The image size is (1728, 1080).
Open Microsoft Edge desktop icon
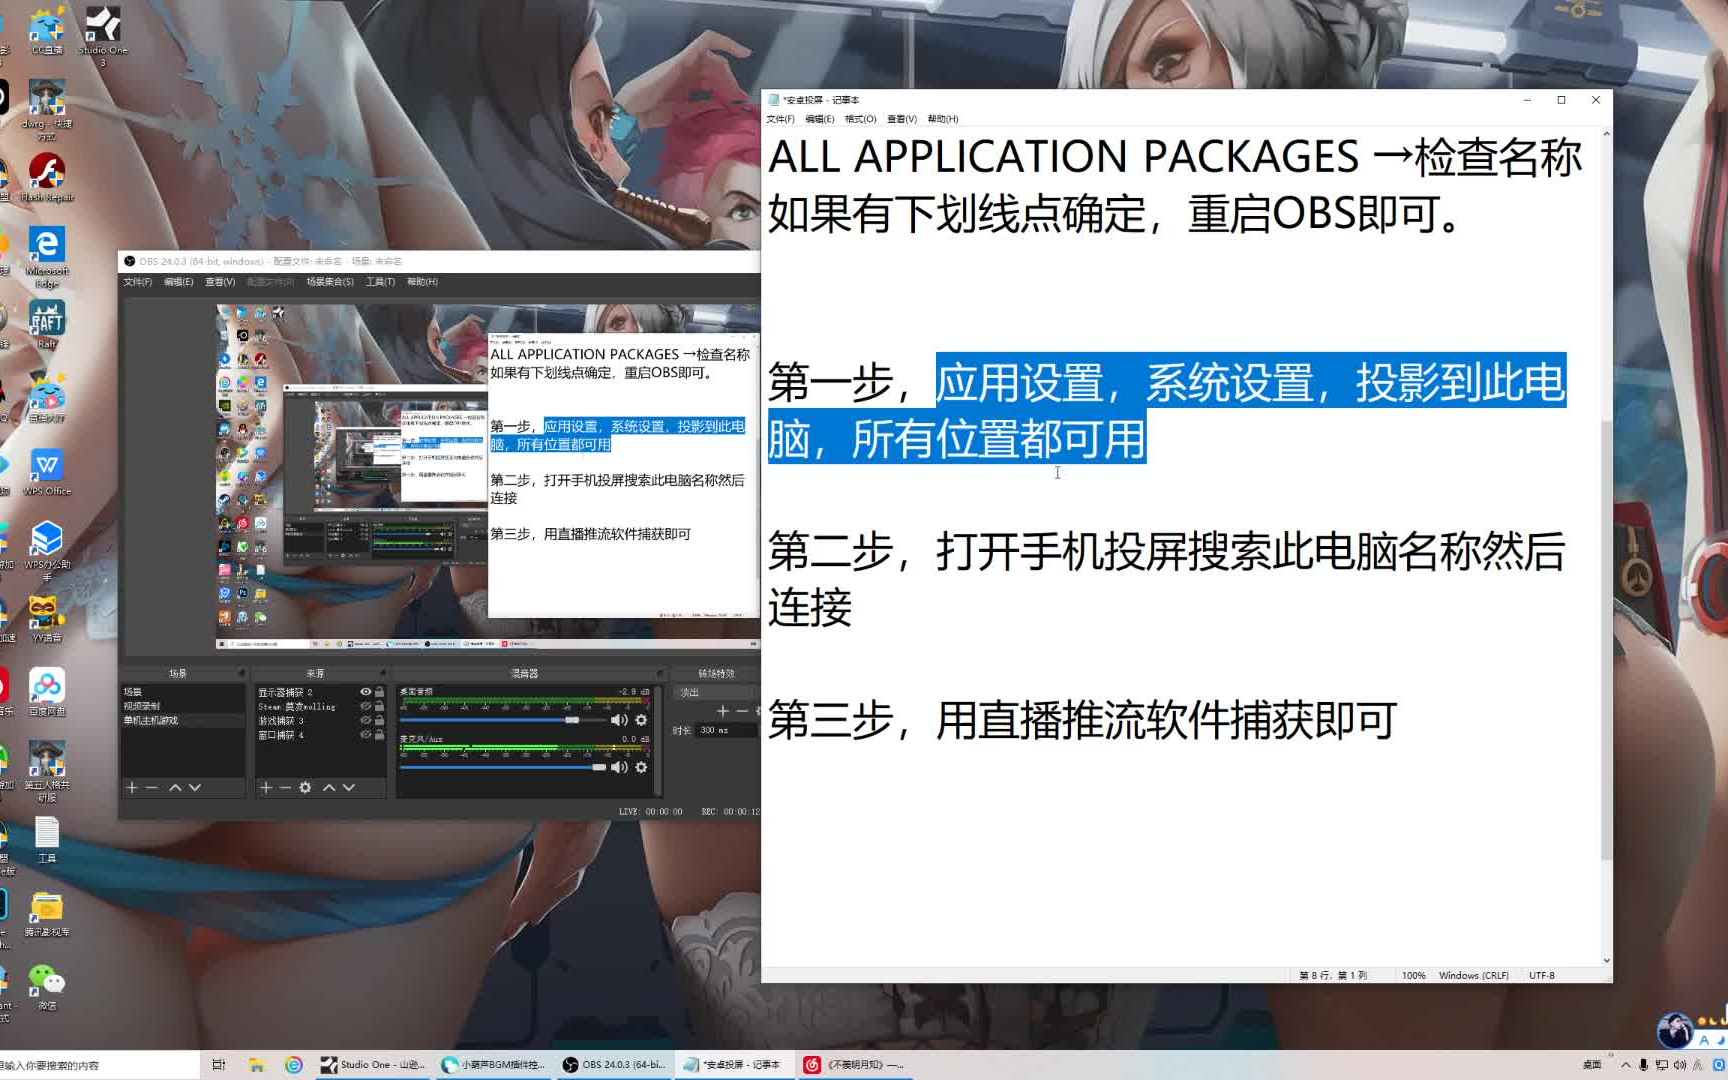(x=47, y=256)
